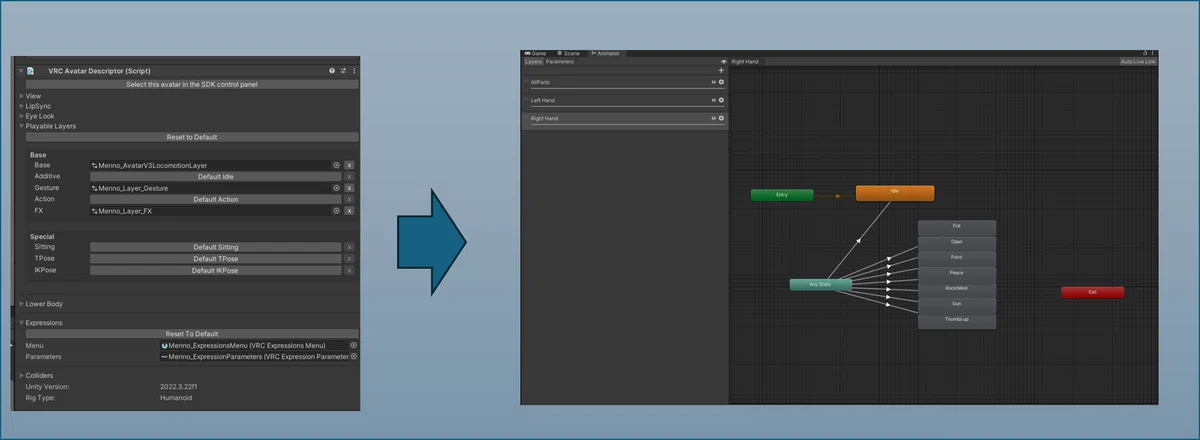Click the Default Idle button

215,176
